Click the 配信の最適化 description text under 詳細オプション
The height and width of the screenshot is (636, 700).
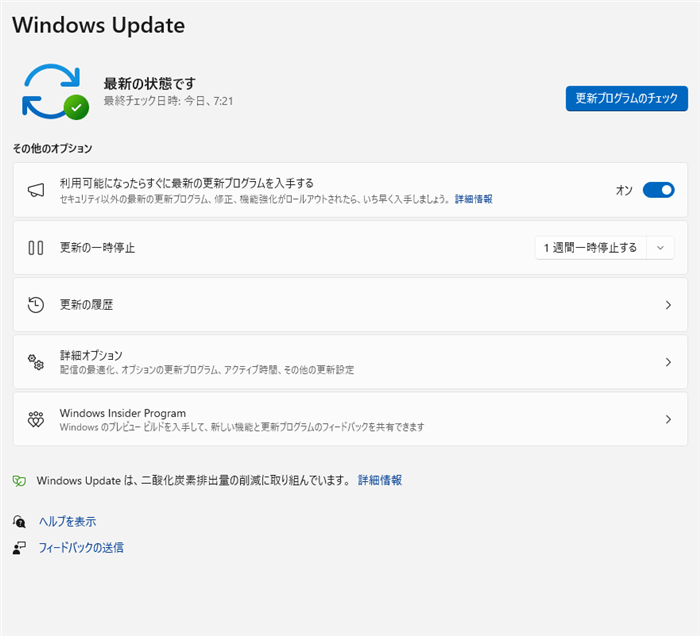207,370
